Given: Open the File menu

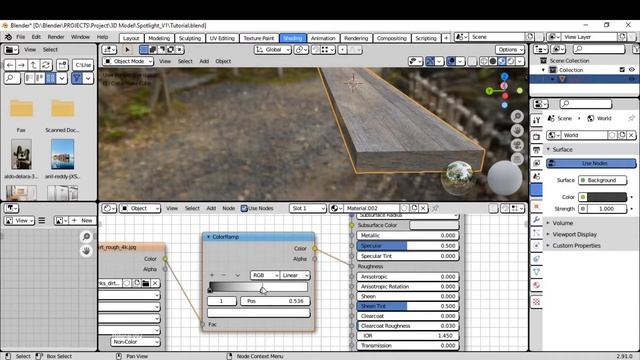Looking at the screenshot, I should pyautogui.click(x=20, y=37).
